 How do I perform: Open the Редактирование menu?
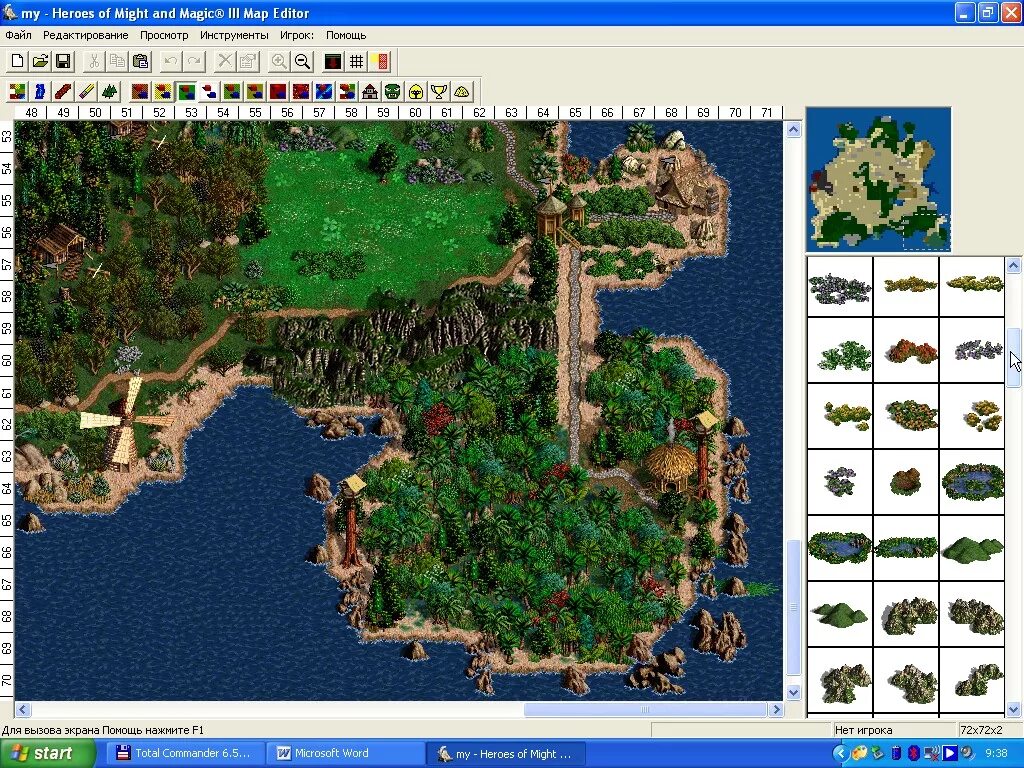click(86, 35)
